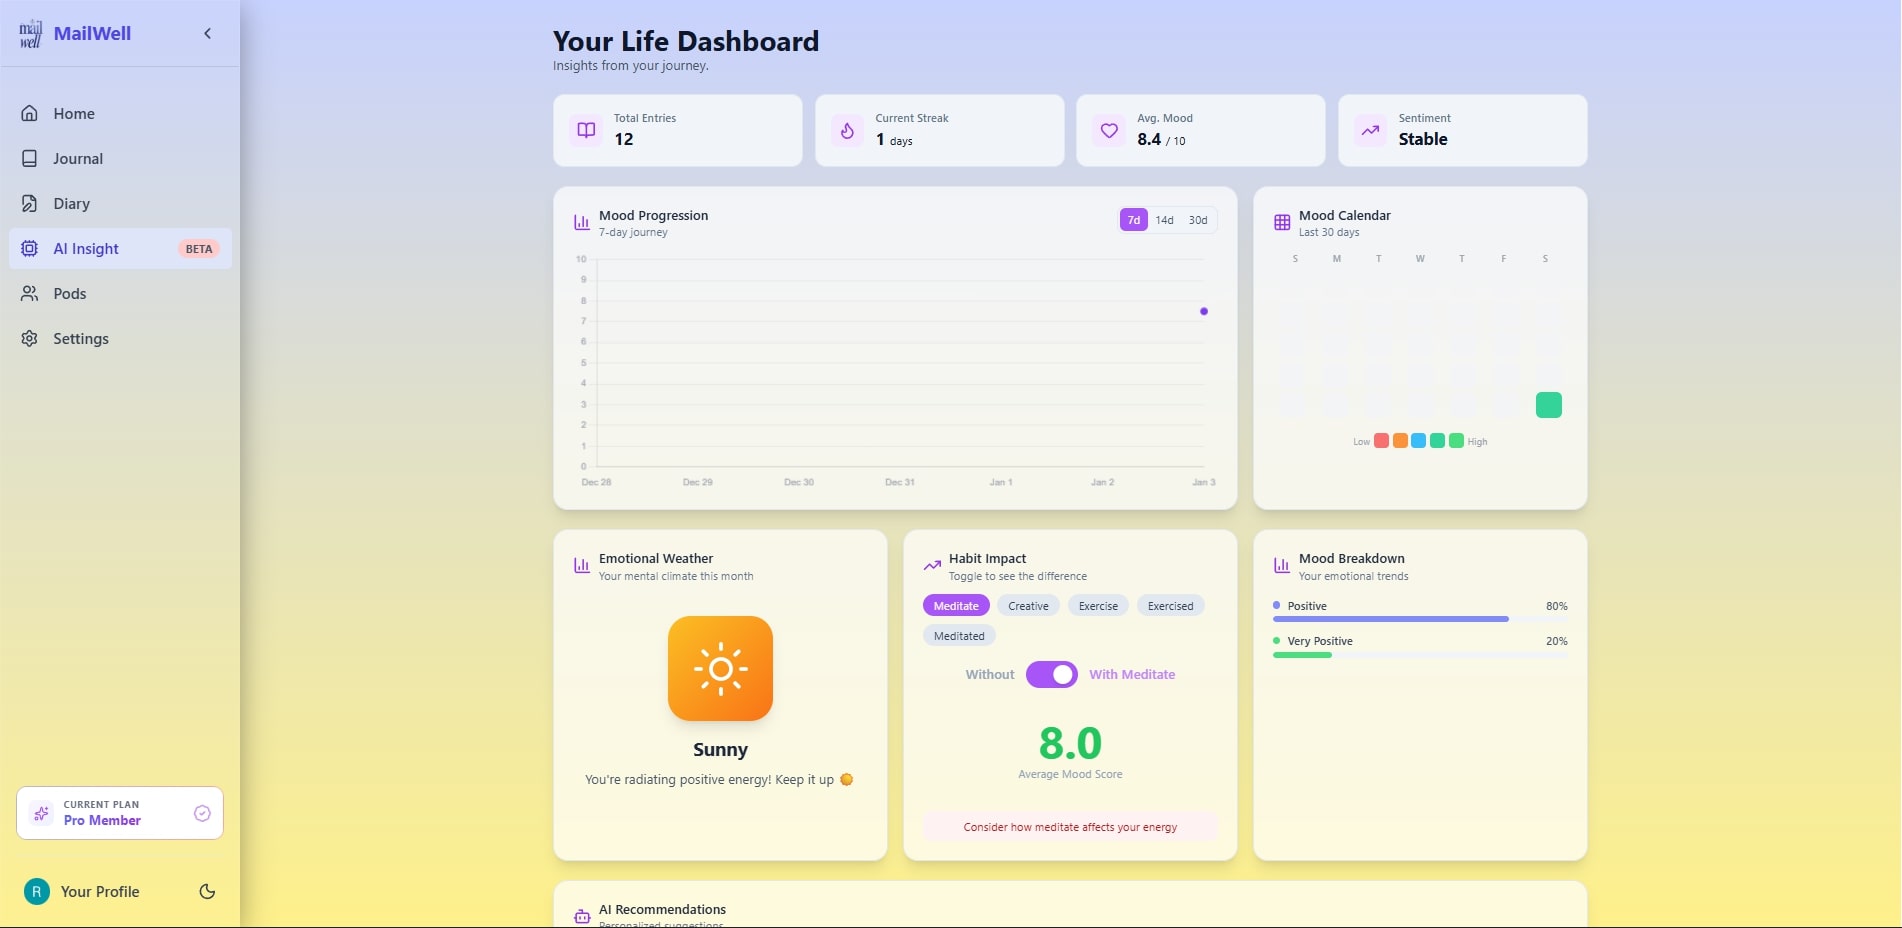The image size is (1902, 928).
Task: Click the MailWell logo icon
Action: tap(31, 33)
